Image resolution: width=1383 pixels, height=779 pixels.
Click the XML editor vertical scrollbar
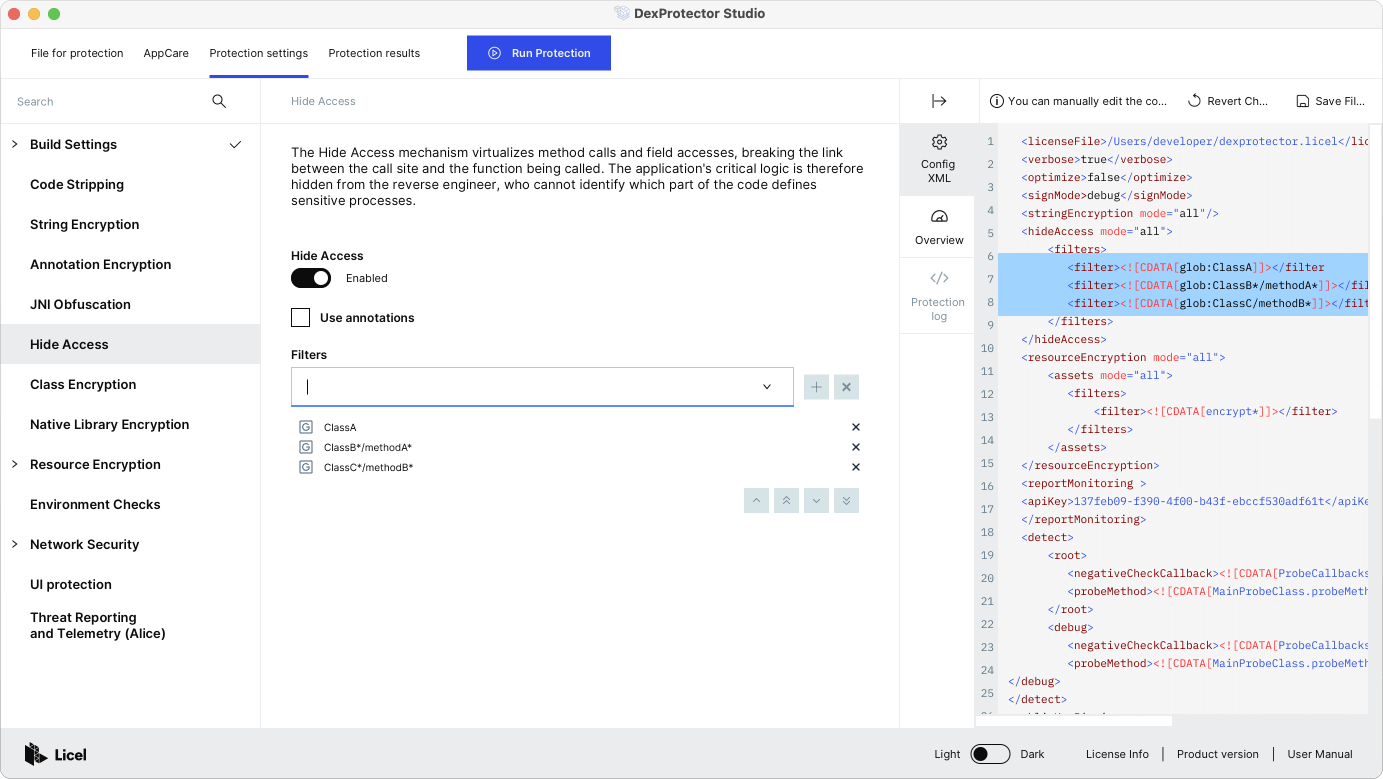click(x=1375, y=270)
